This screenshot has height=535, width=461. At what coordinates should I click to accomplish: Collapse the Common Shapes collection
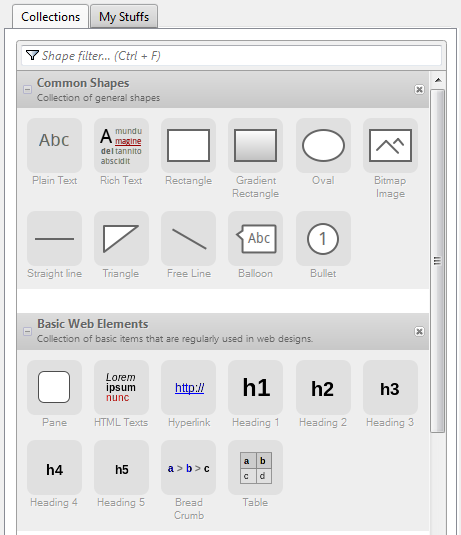28,90
